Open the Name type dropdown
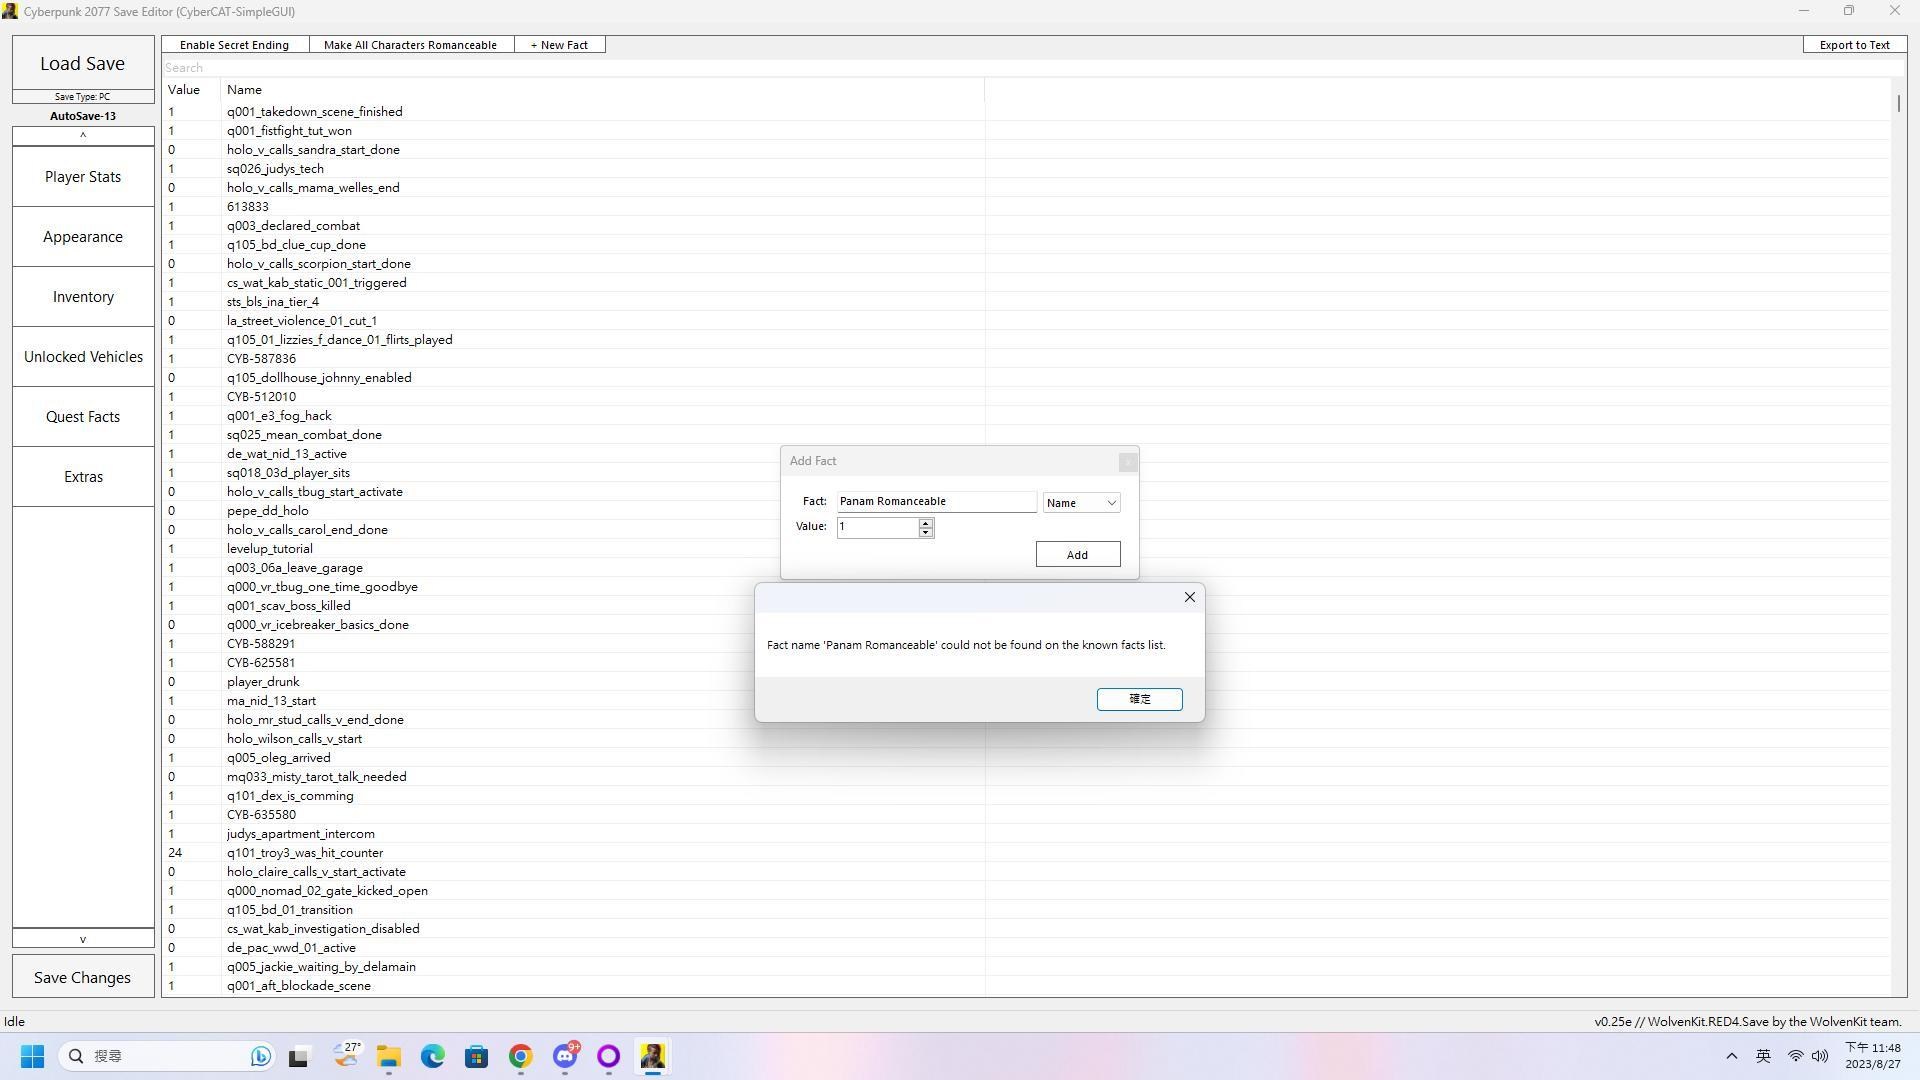Image resolution: width=1920 pixels, height=1080 pixels. 1081,503
